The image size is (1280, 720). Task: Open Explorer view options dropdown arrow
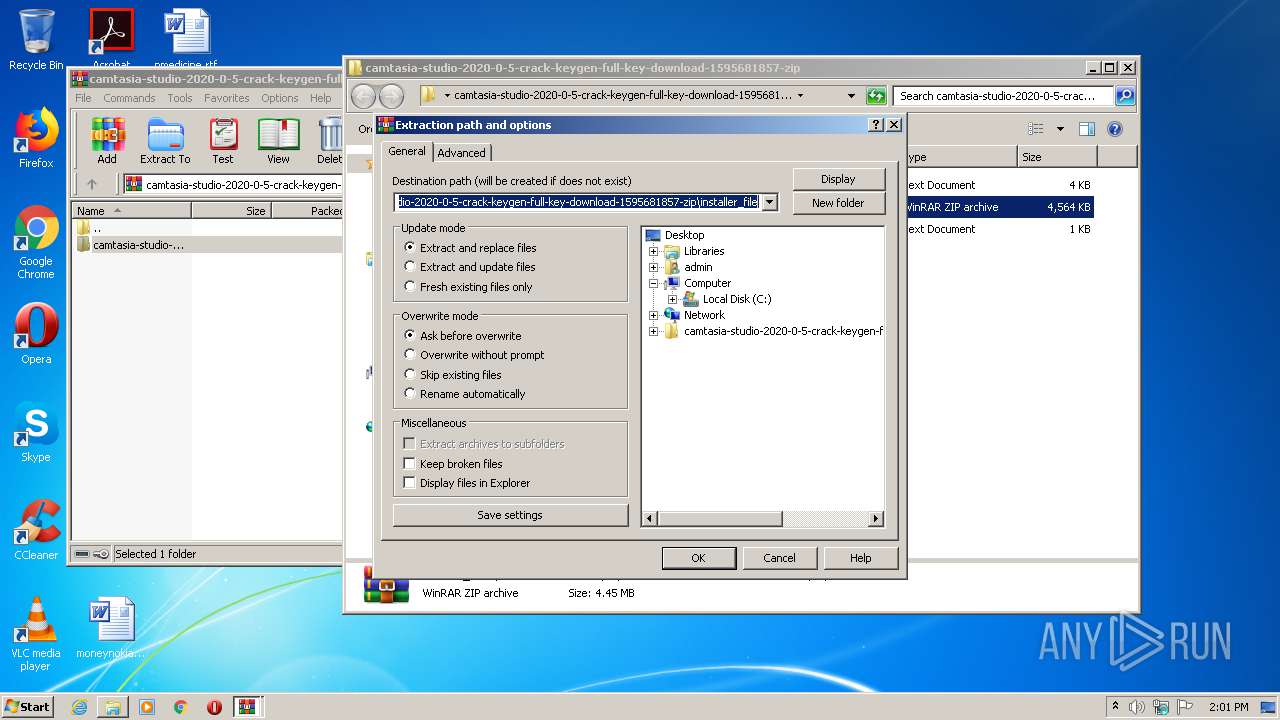click(1060, 129)
